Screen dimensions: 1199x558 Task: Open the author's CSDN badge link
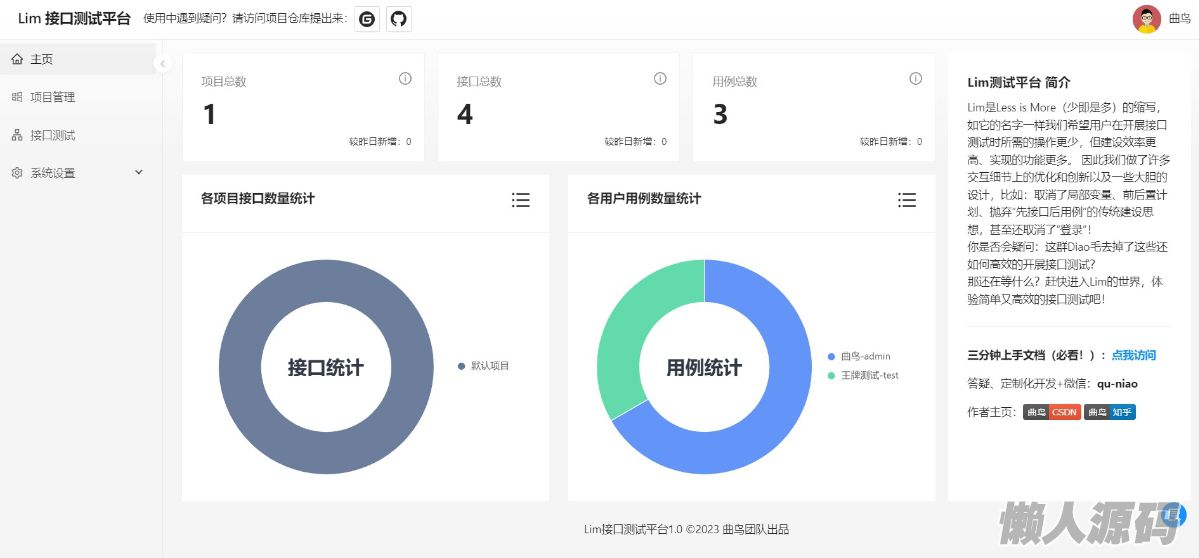[1051, 412]
